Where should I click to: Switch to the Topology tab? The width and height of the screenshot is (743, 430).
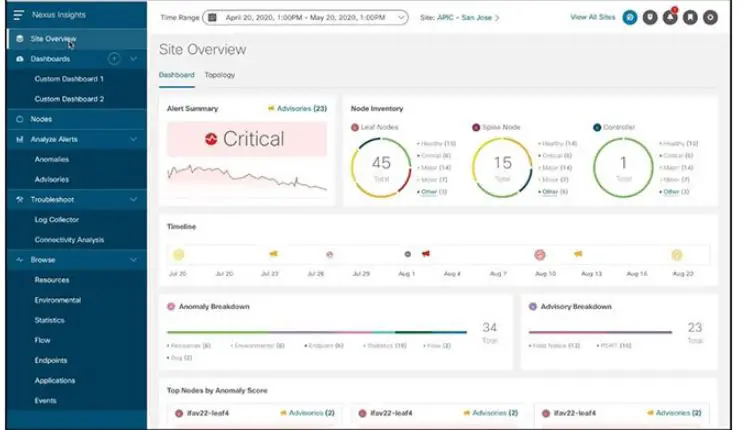point(220,75)
